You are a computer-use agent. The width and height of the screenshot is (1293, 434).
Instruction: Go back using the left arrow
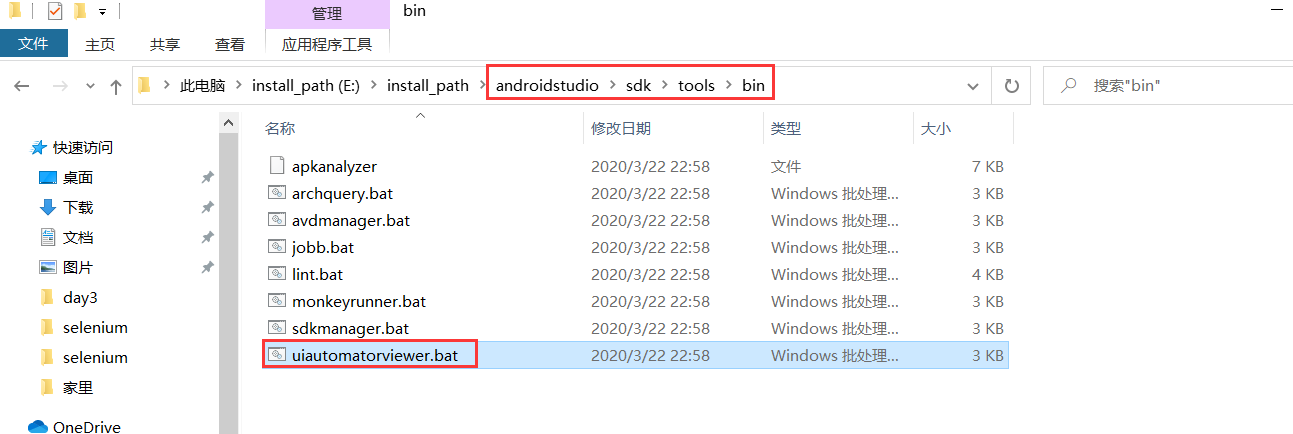[22, 86]
